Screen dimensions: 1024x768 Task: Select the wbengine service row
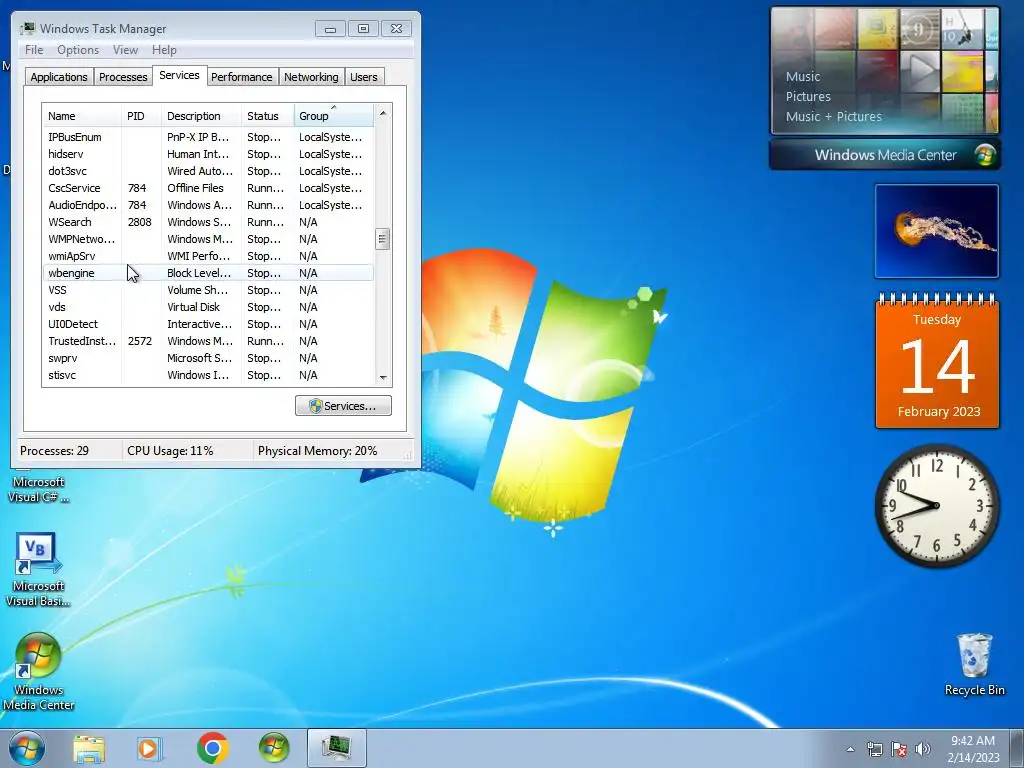(x=208, y=273)
